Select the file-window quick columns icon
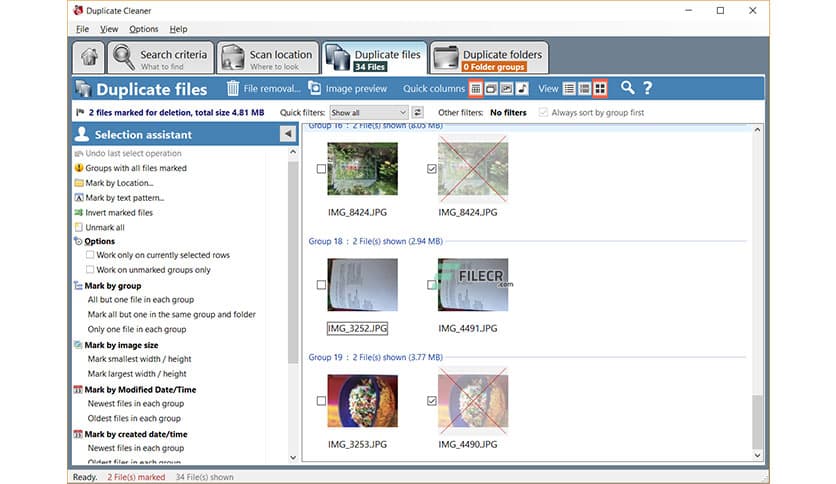 pyautogui.click(x=491, y=88)
